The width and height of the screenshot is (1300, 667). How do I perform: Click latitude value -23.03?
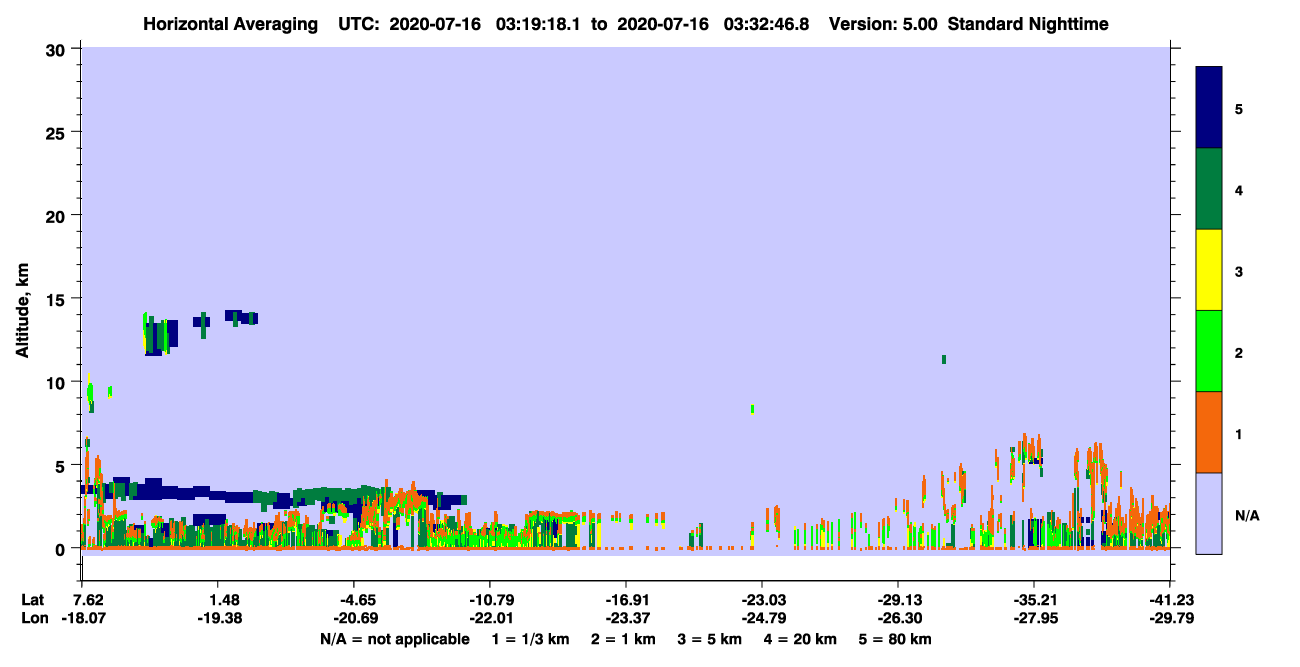pos(762,600)
